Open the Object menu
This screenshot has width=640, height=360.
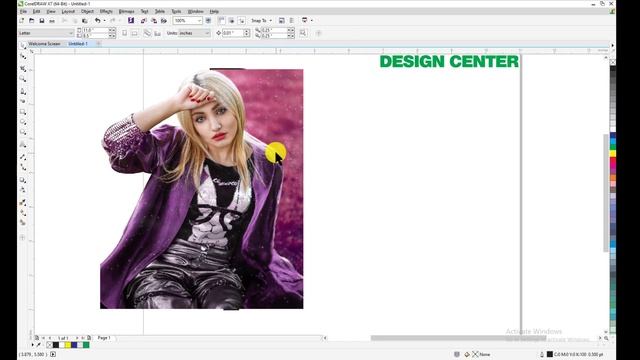point(87,11)
